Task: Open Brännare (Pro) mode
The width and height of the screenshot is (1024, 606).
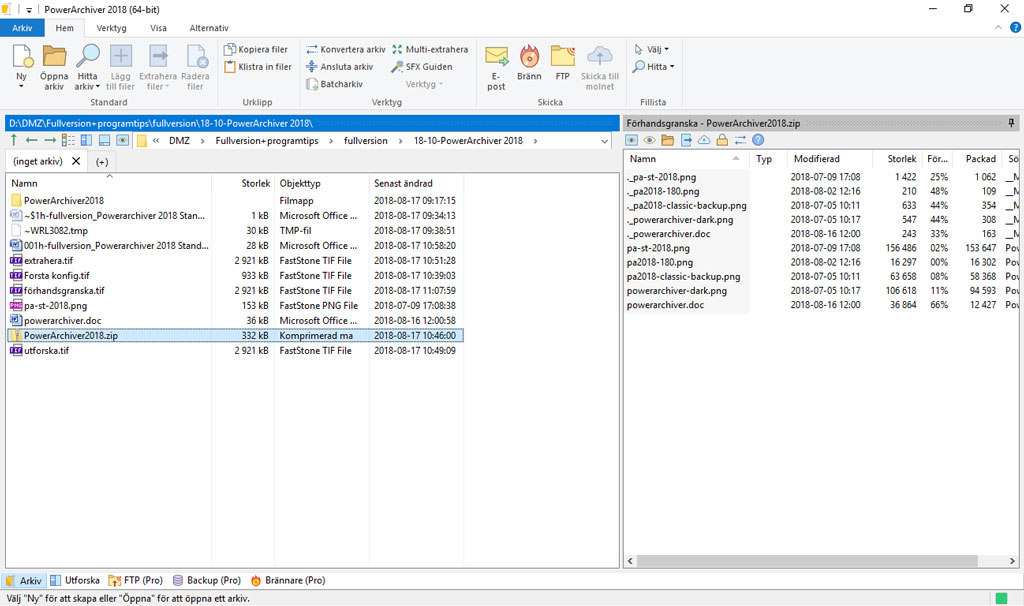Action: tap(288, 580)
